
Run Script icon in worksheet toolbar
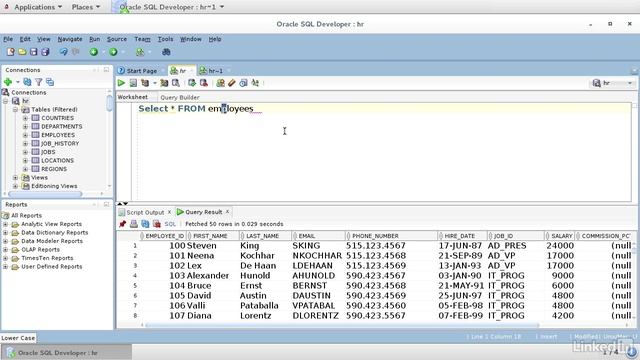pyautogui.click(x=133, y=83)
